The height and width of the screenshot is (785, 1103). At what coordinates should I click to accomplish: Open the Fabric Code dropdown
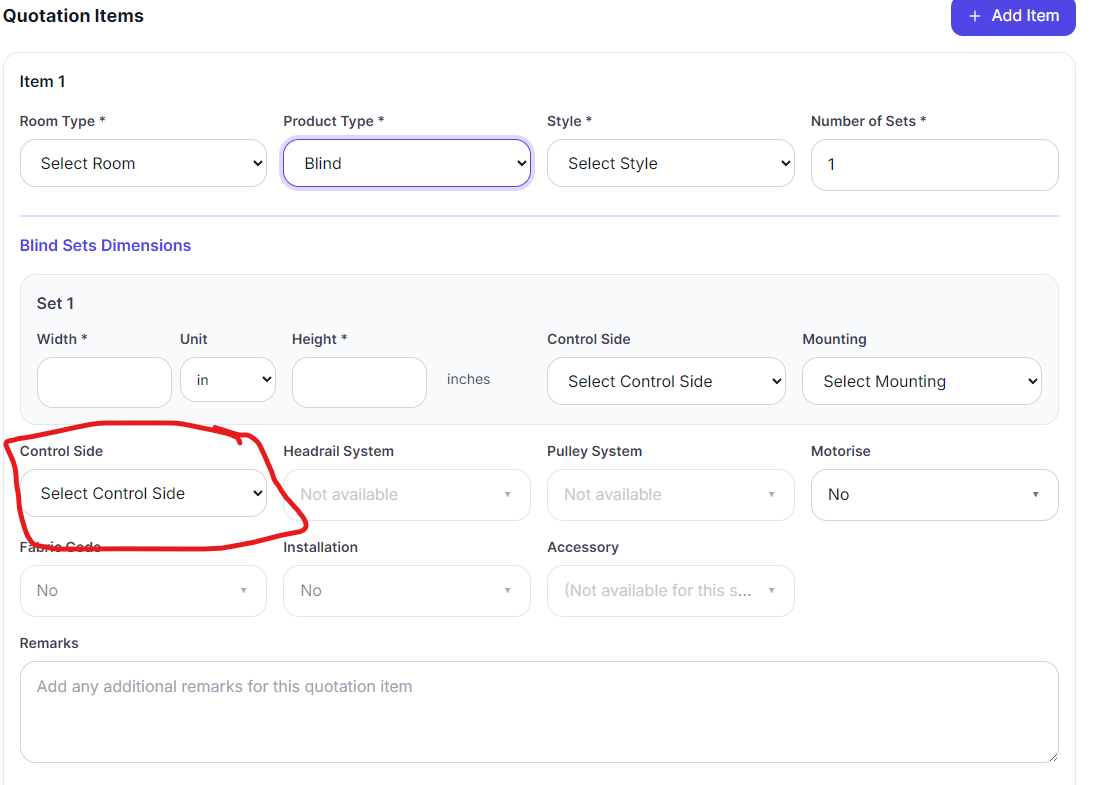point(143,591)
